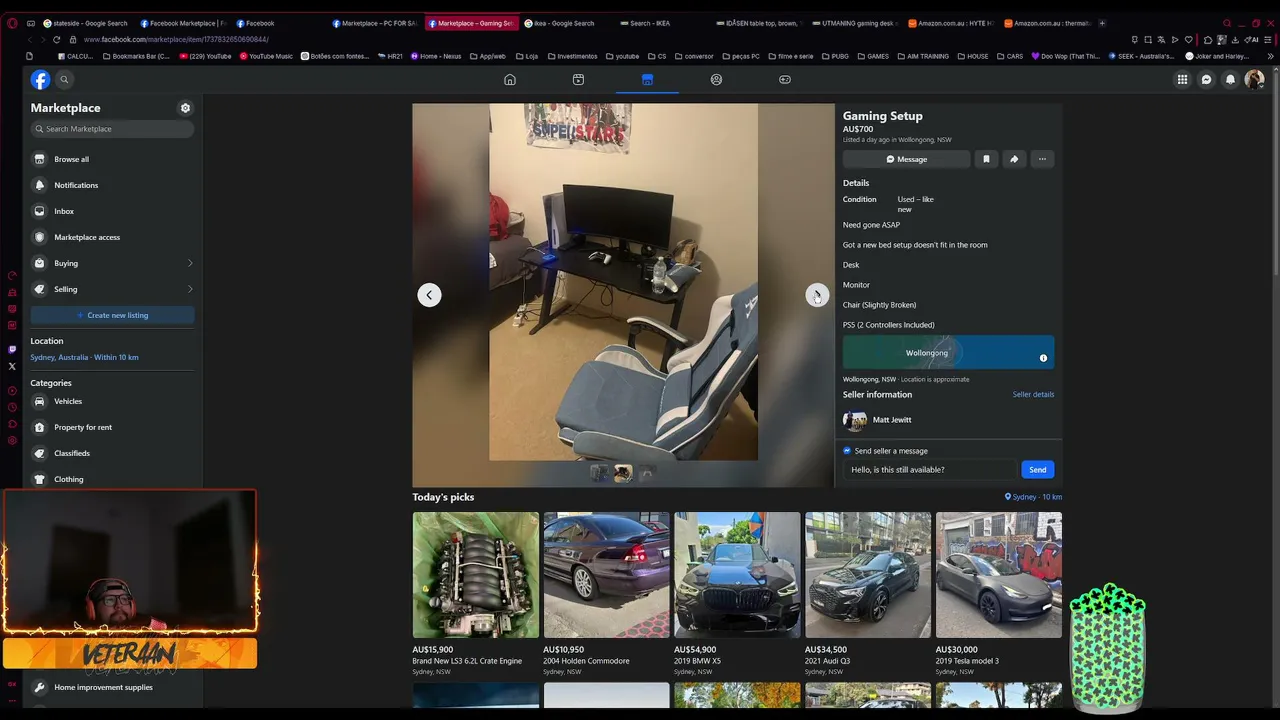Show the previous listing photo
This screenshot has width=1280, height=720.
(x=429, y=294)
